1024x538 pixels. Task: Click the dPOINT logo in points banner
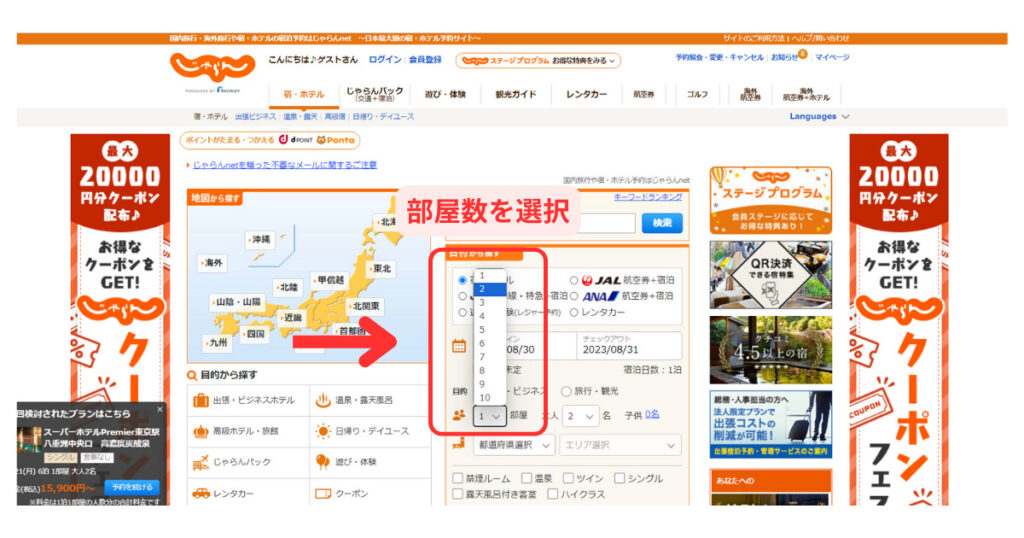click(x=295, y=140)
